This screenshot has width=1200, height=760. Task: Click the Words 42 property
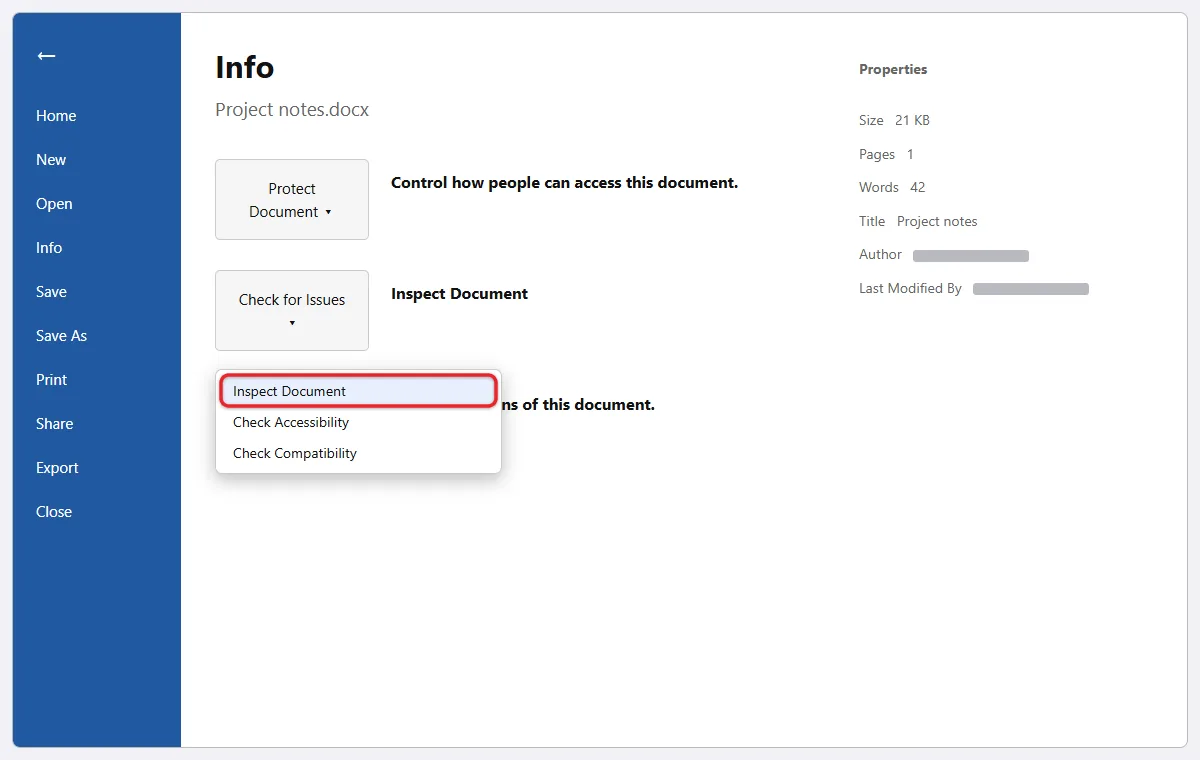click(892, 187)
